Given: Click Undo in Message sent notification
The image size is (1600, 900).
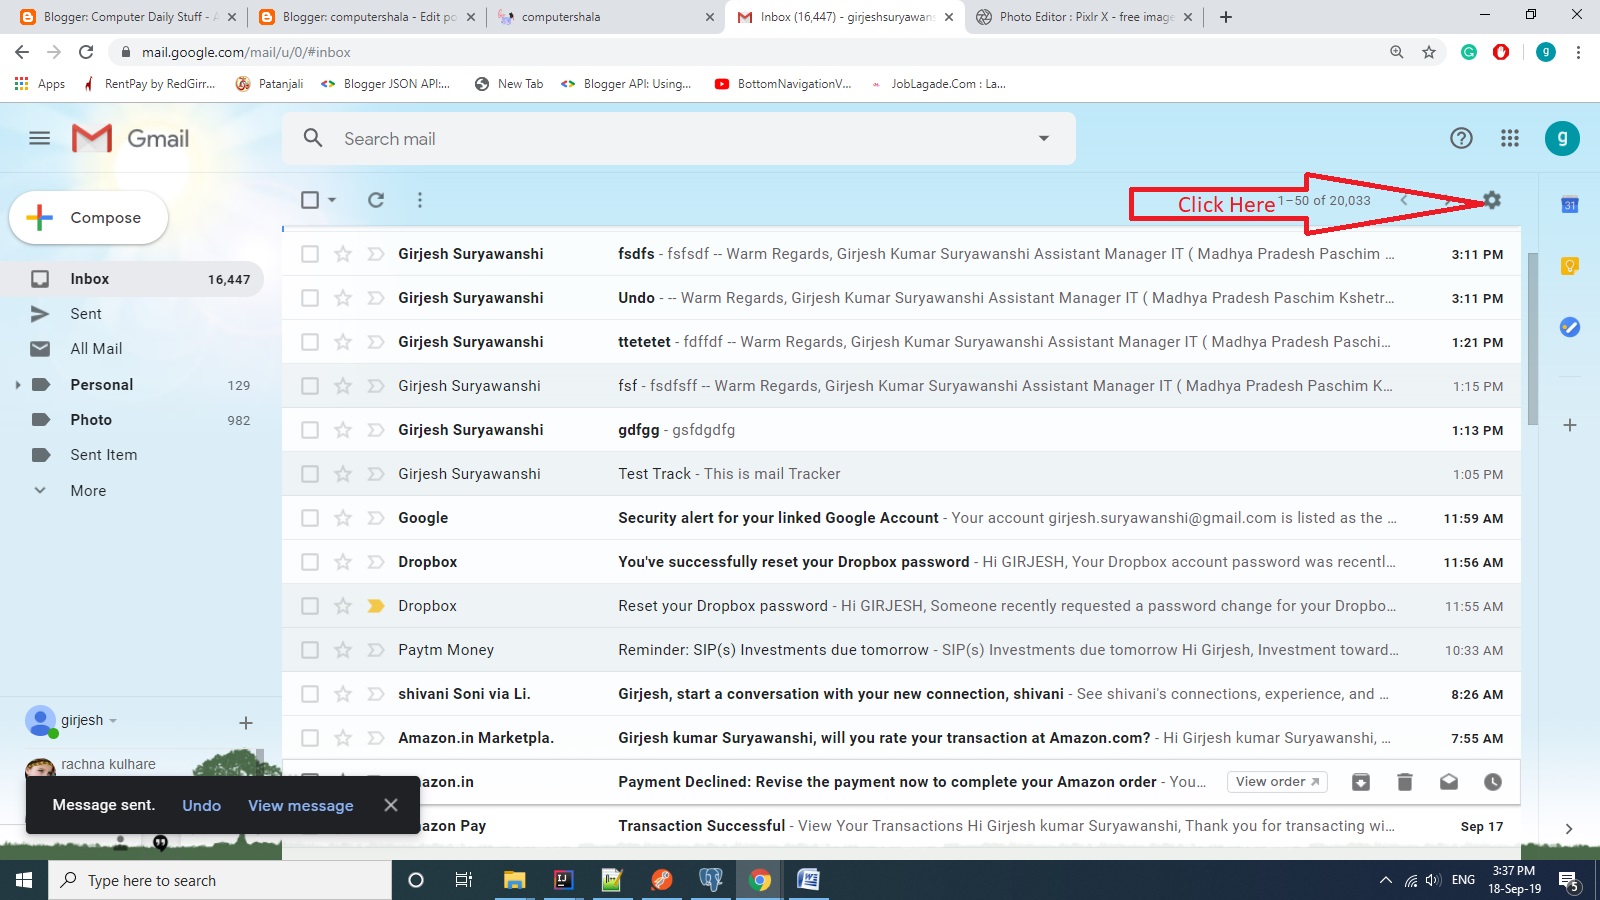Looking at the screenshot, I should pos(201,805).
